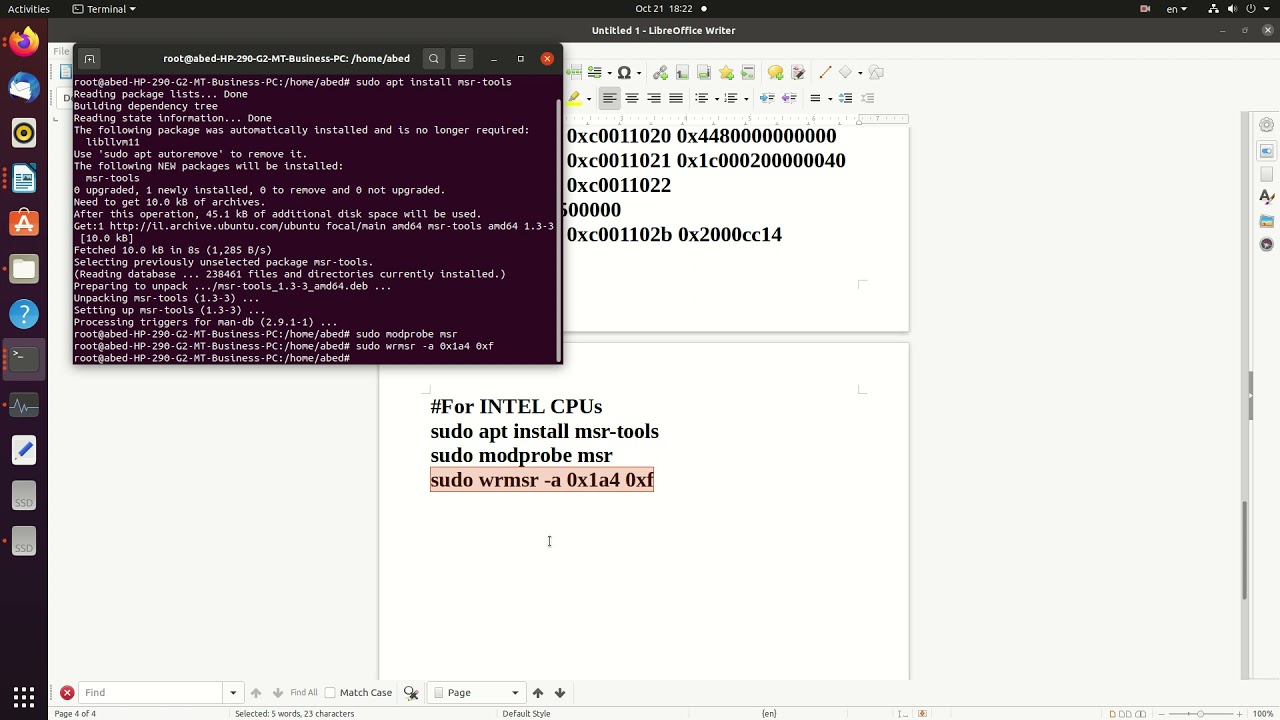Insert a bookmark with the star icon
1280x720 pixels.
click(x=726, y=72)
